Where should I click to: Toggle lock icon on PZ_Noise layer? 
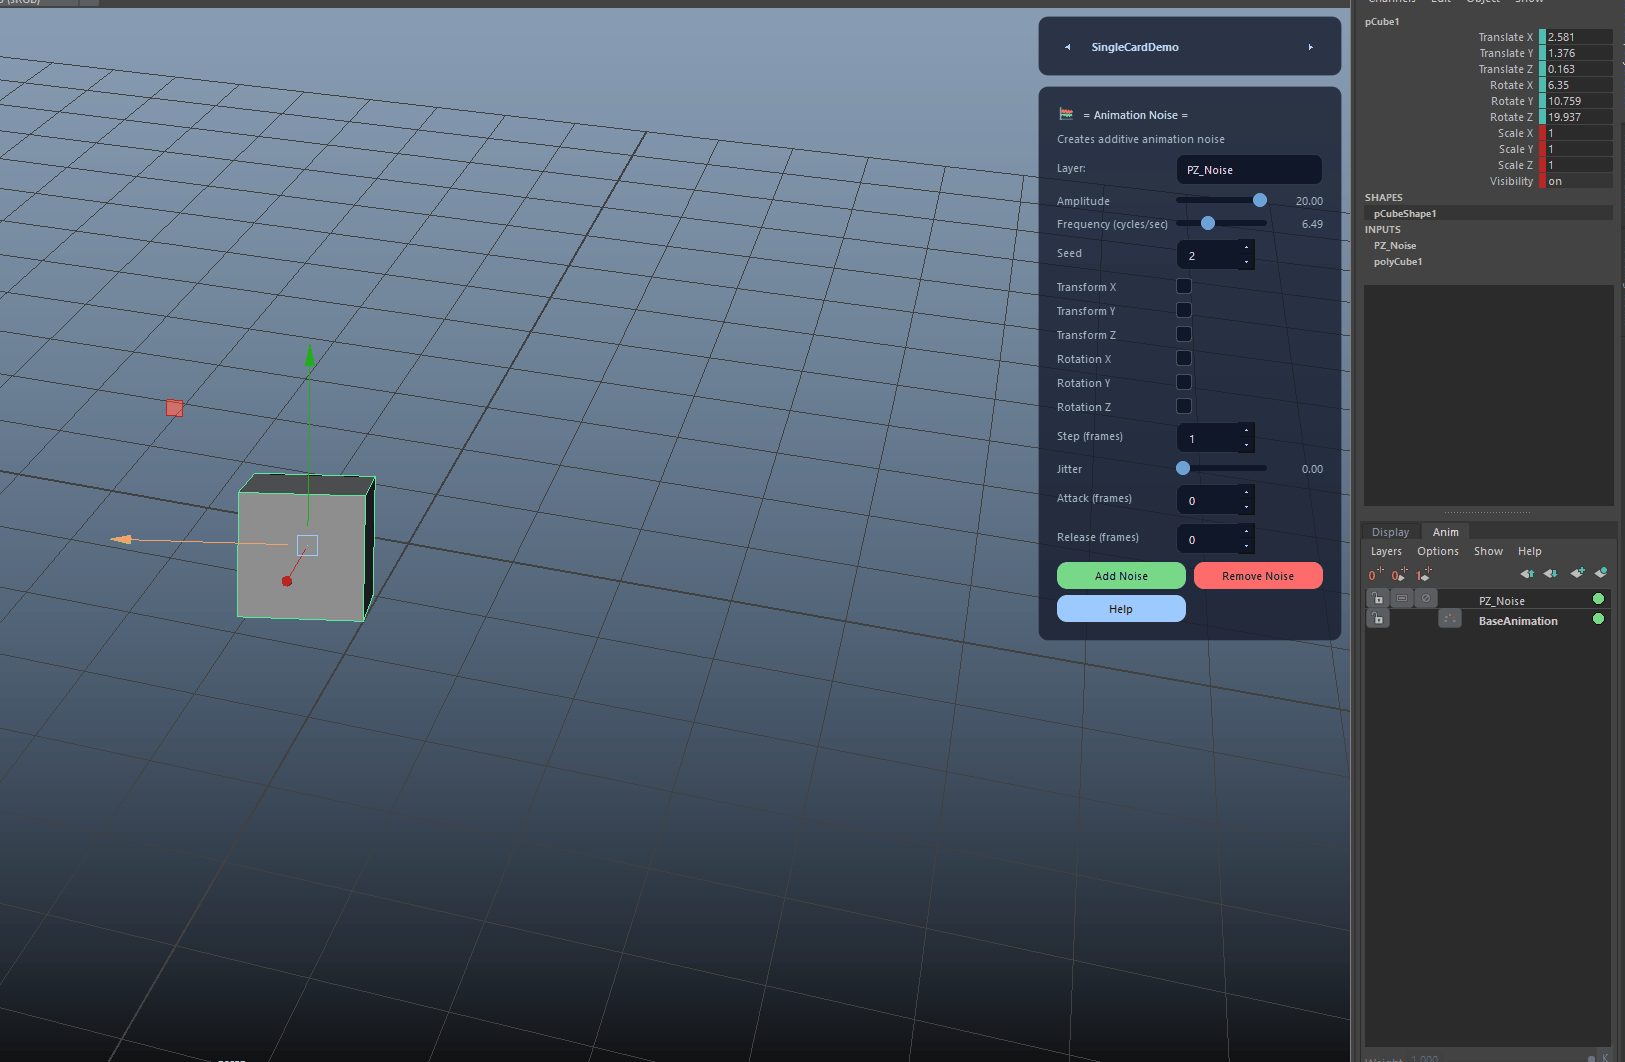click(x=1378, y=599)
